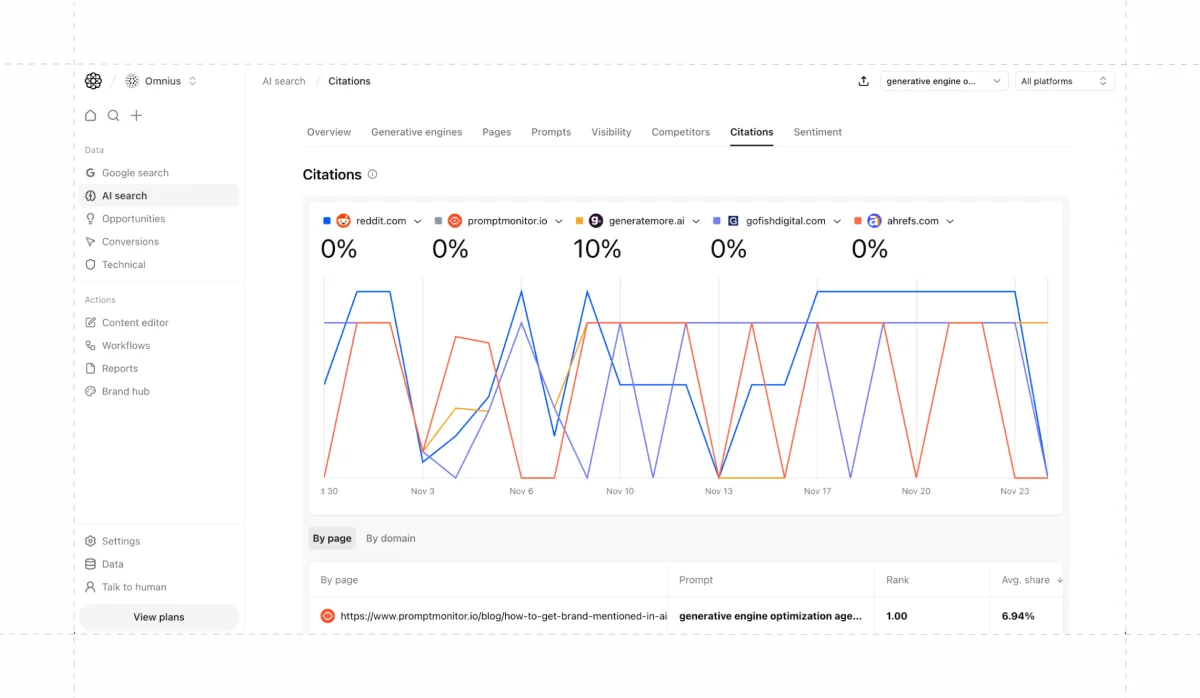The height and width of the screenshot is (698, 1200).
Task: Open the Data section in sidebar
Action: coord(159,564)
